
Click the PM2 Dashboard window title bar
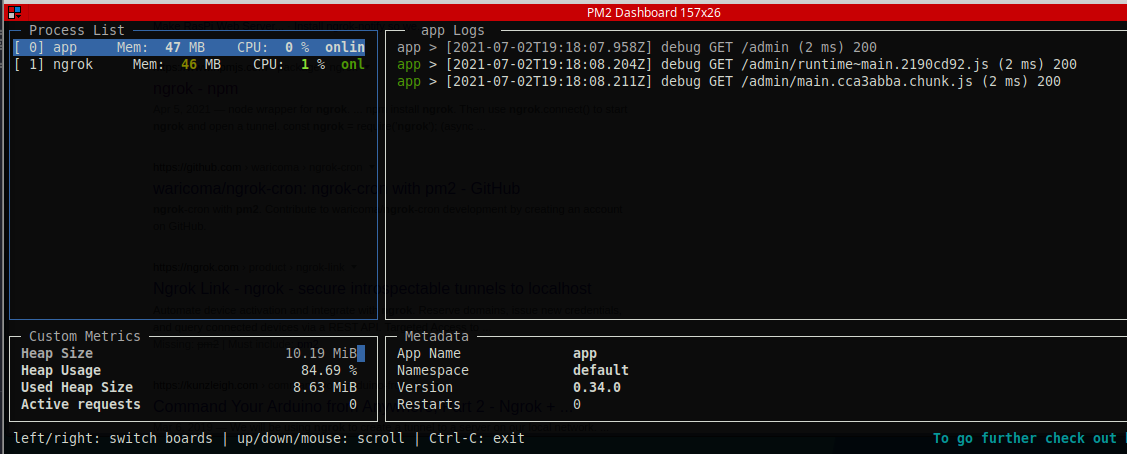pos(653,12)
